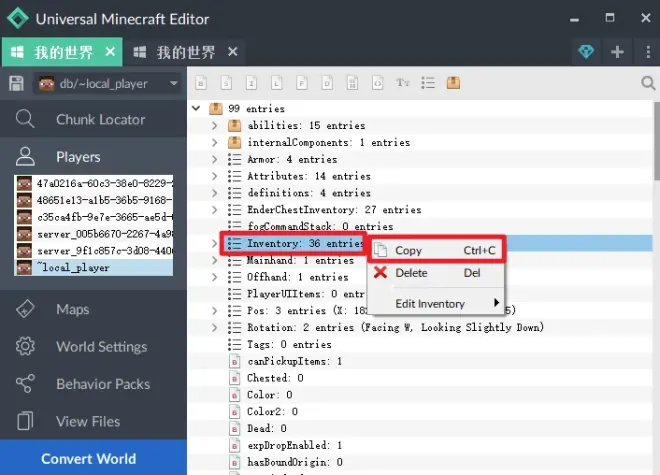Click the save floppy disk icon
660x475 pixels.
click(16, 83)
